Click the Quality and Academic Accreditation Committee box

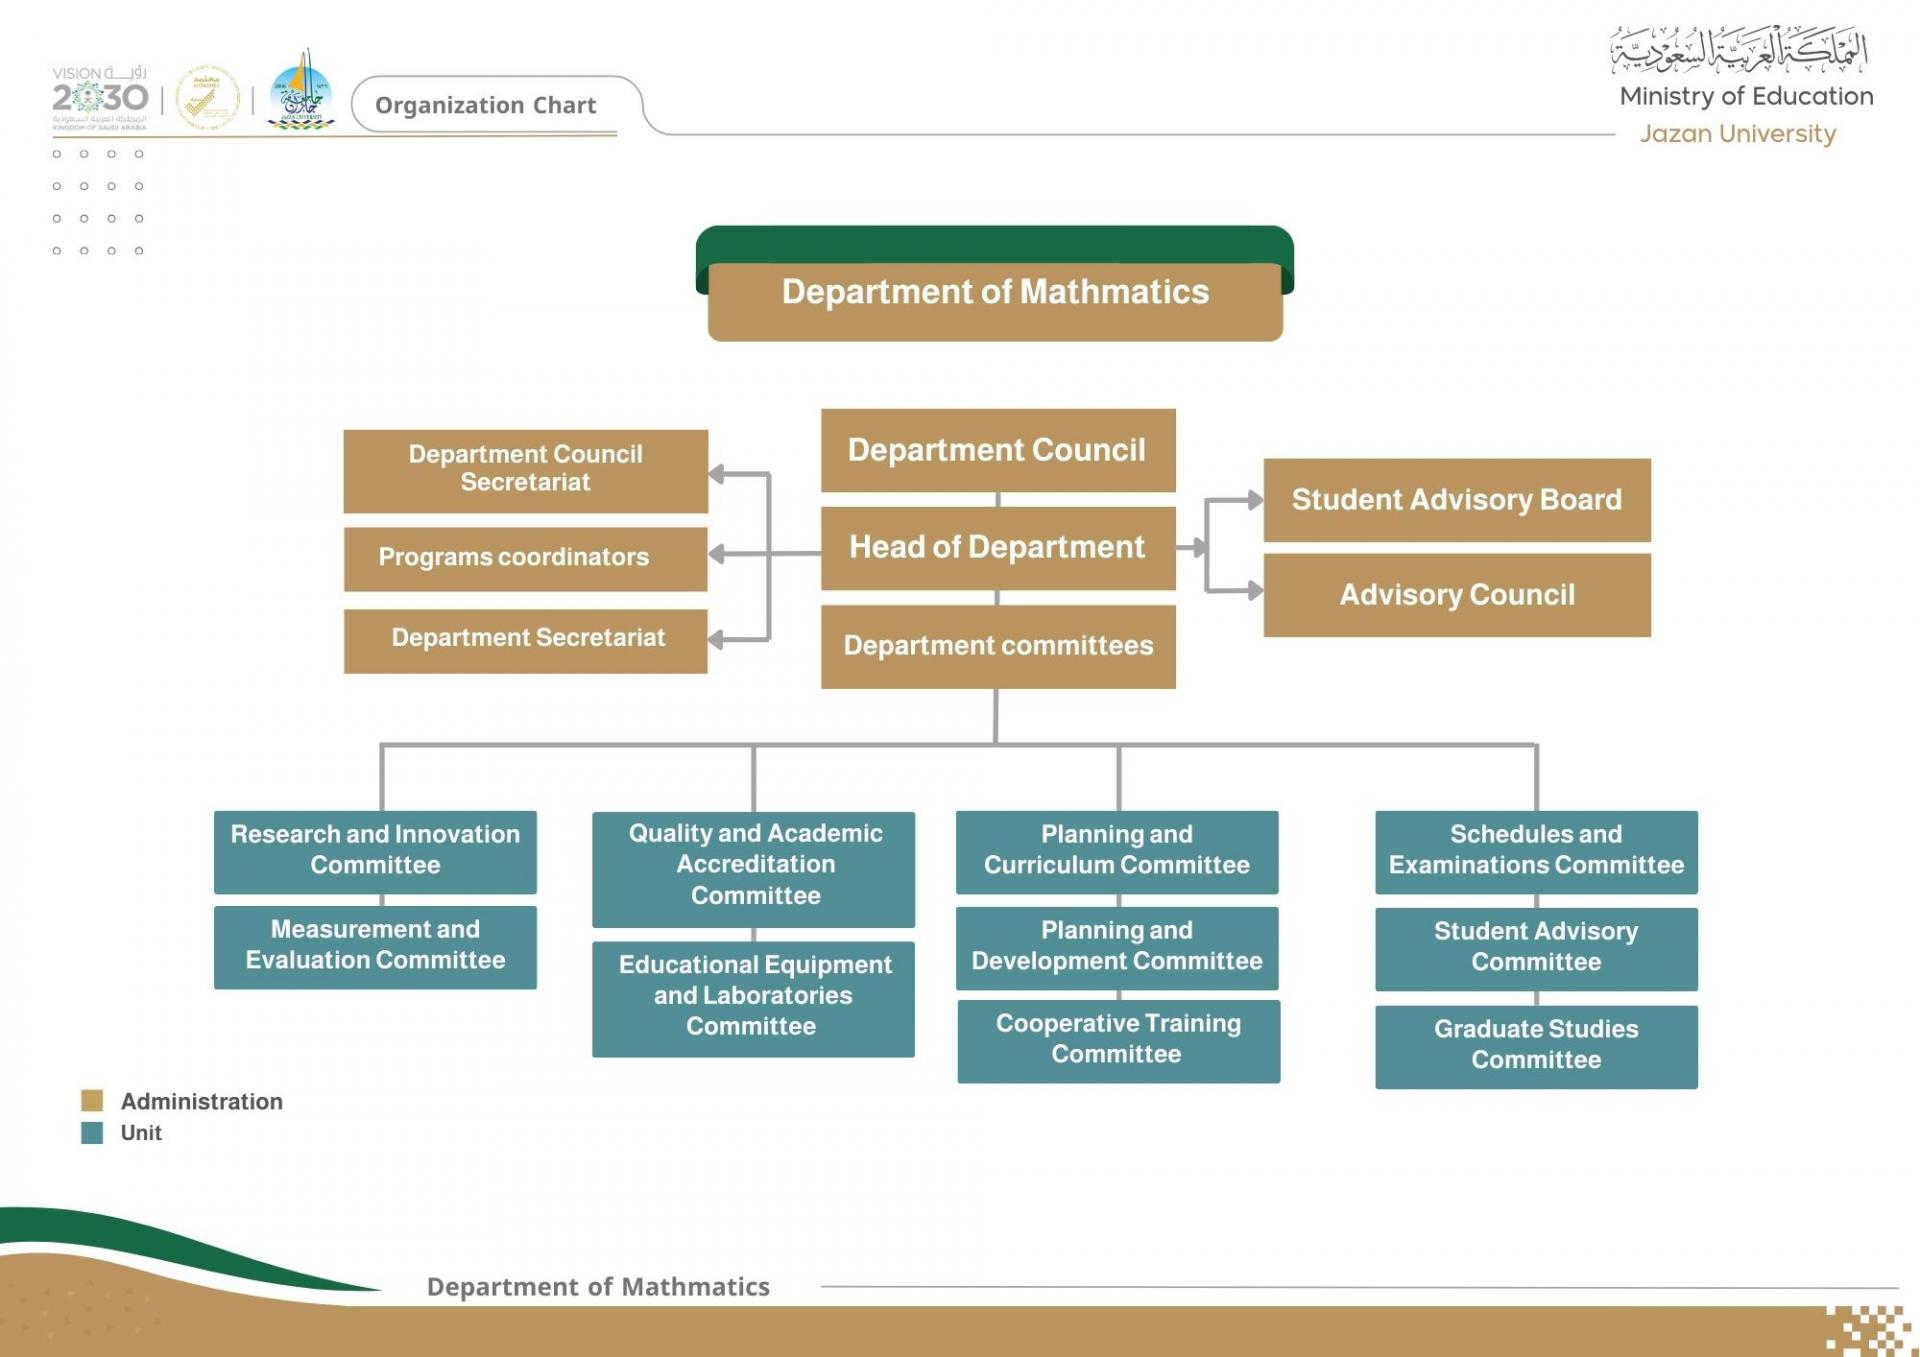tap(753, 867)
